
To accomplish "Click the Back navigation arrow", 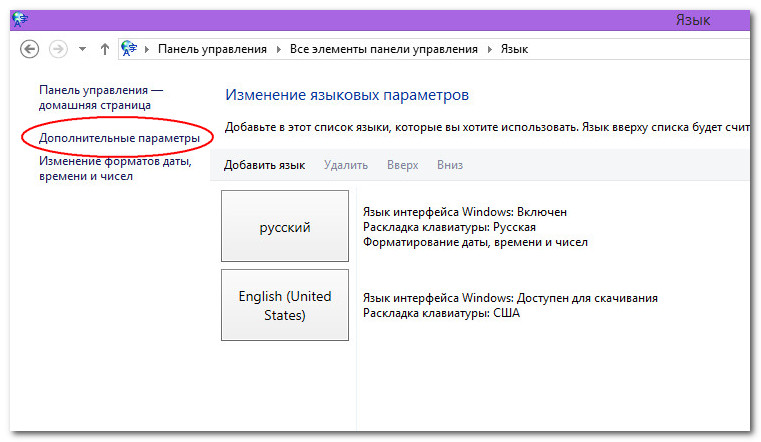I will (x=30, y=49).
